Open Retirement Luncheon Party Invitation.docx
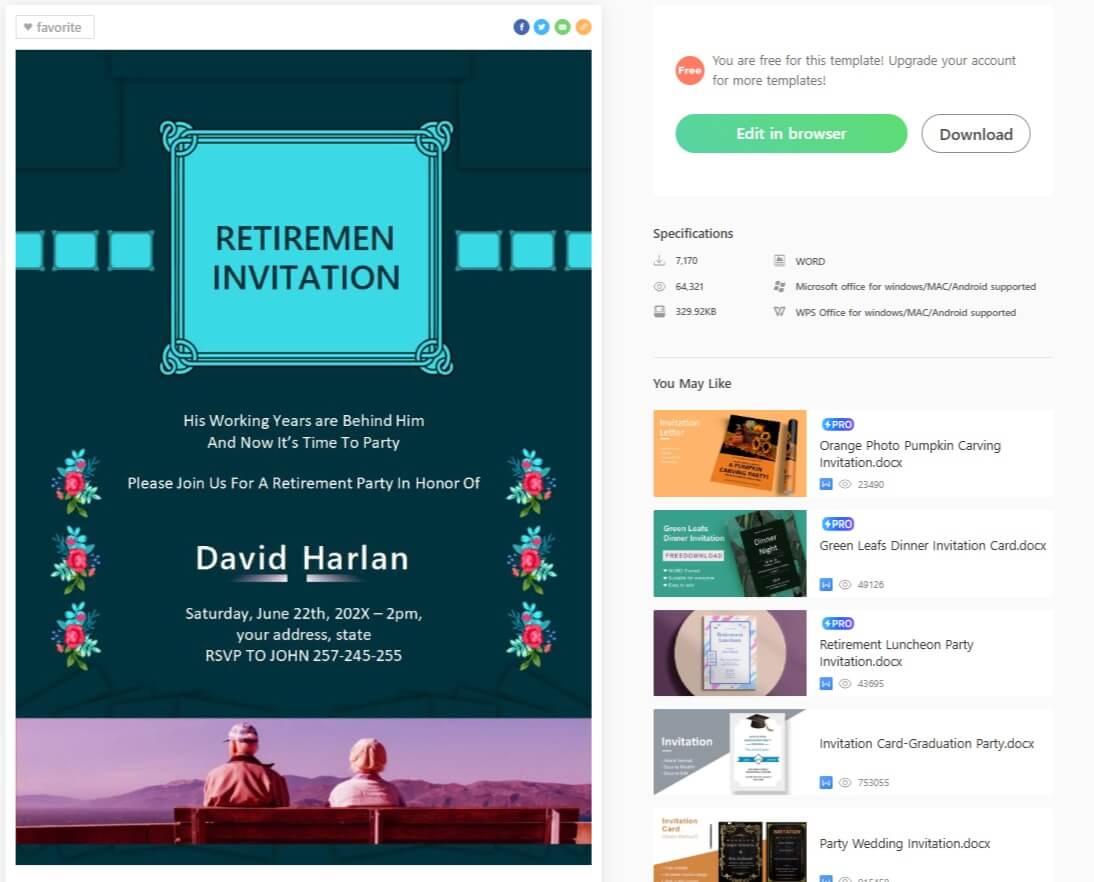This screenshot has width=1094, height=882. tap(896, 653)
